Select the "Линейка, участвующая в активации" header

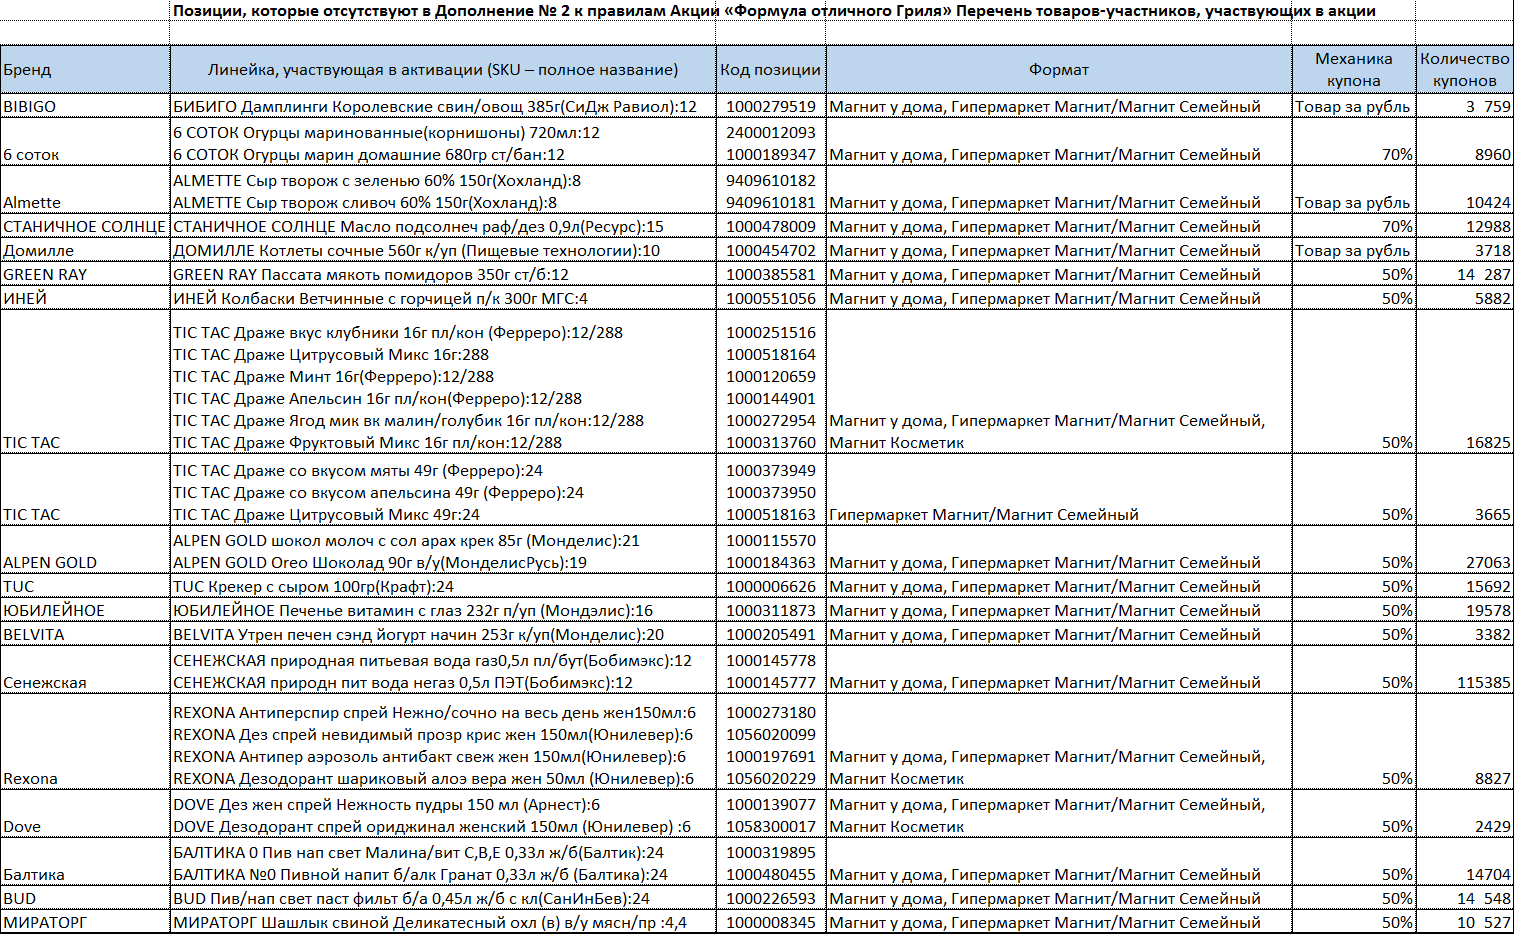click(x=443, y=70)
